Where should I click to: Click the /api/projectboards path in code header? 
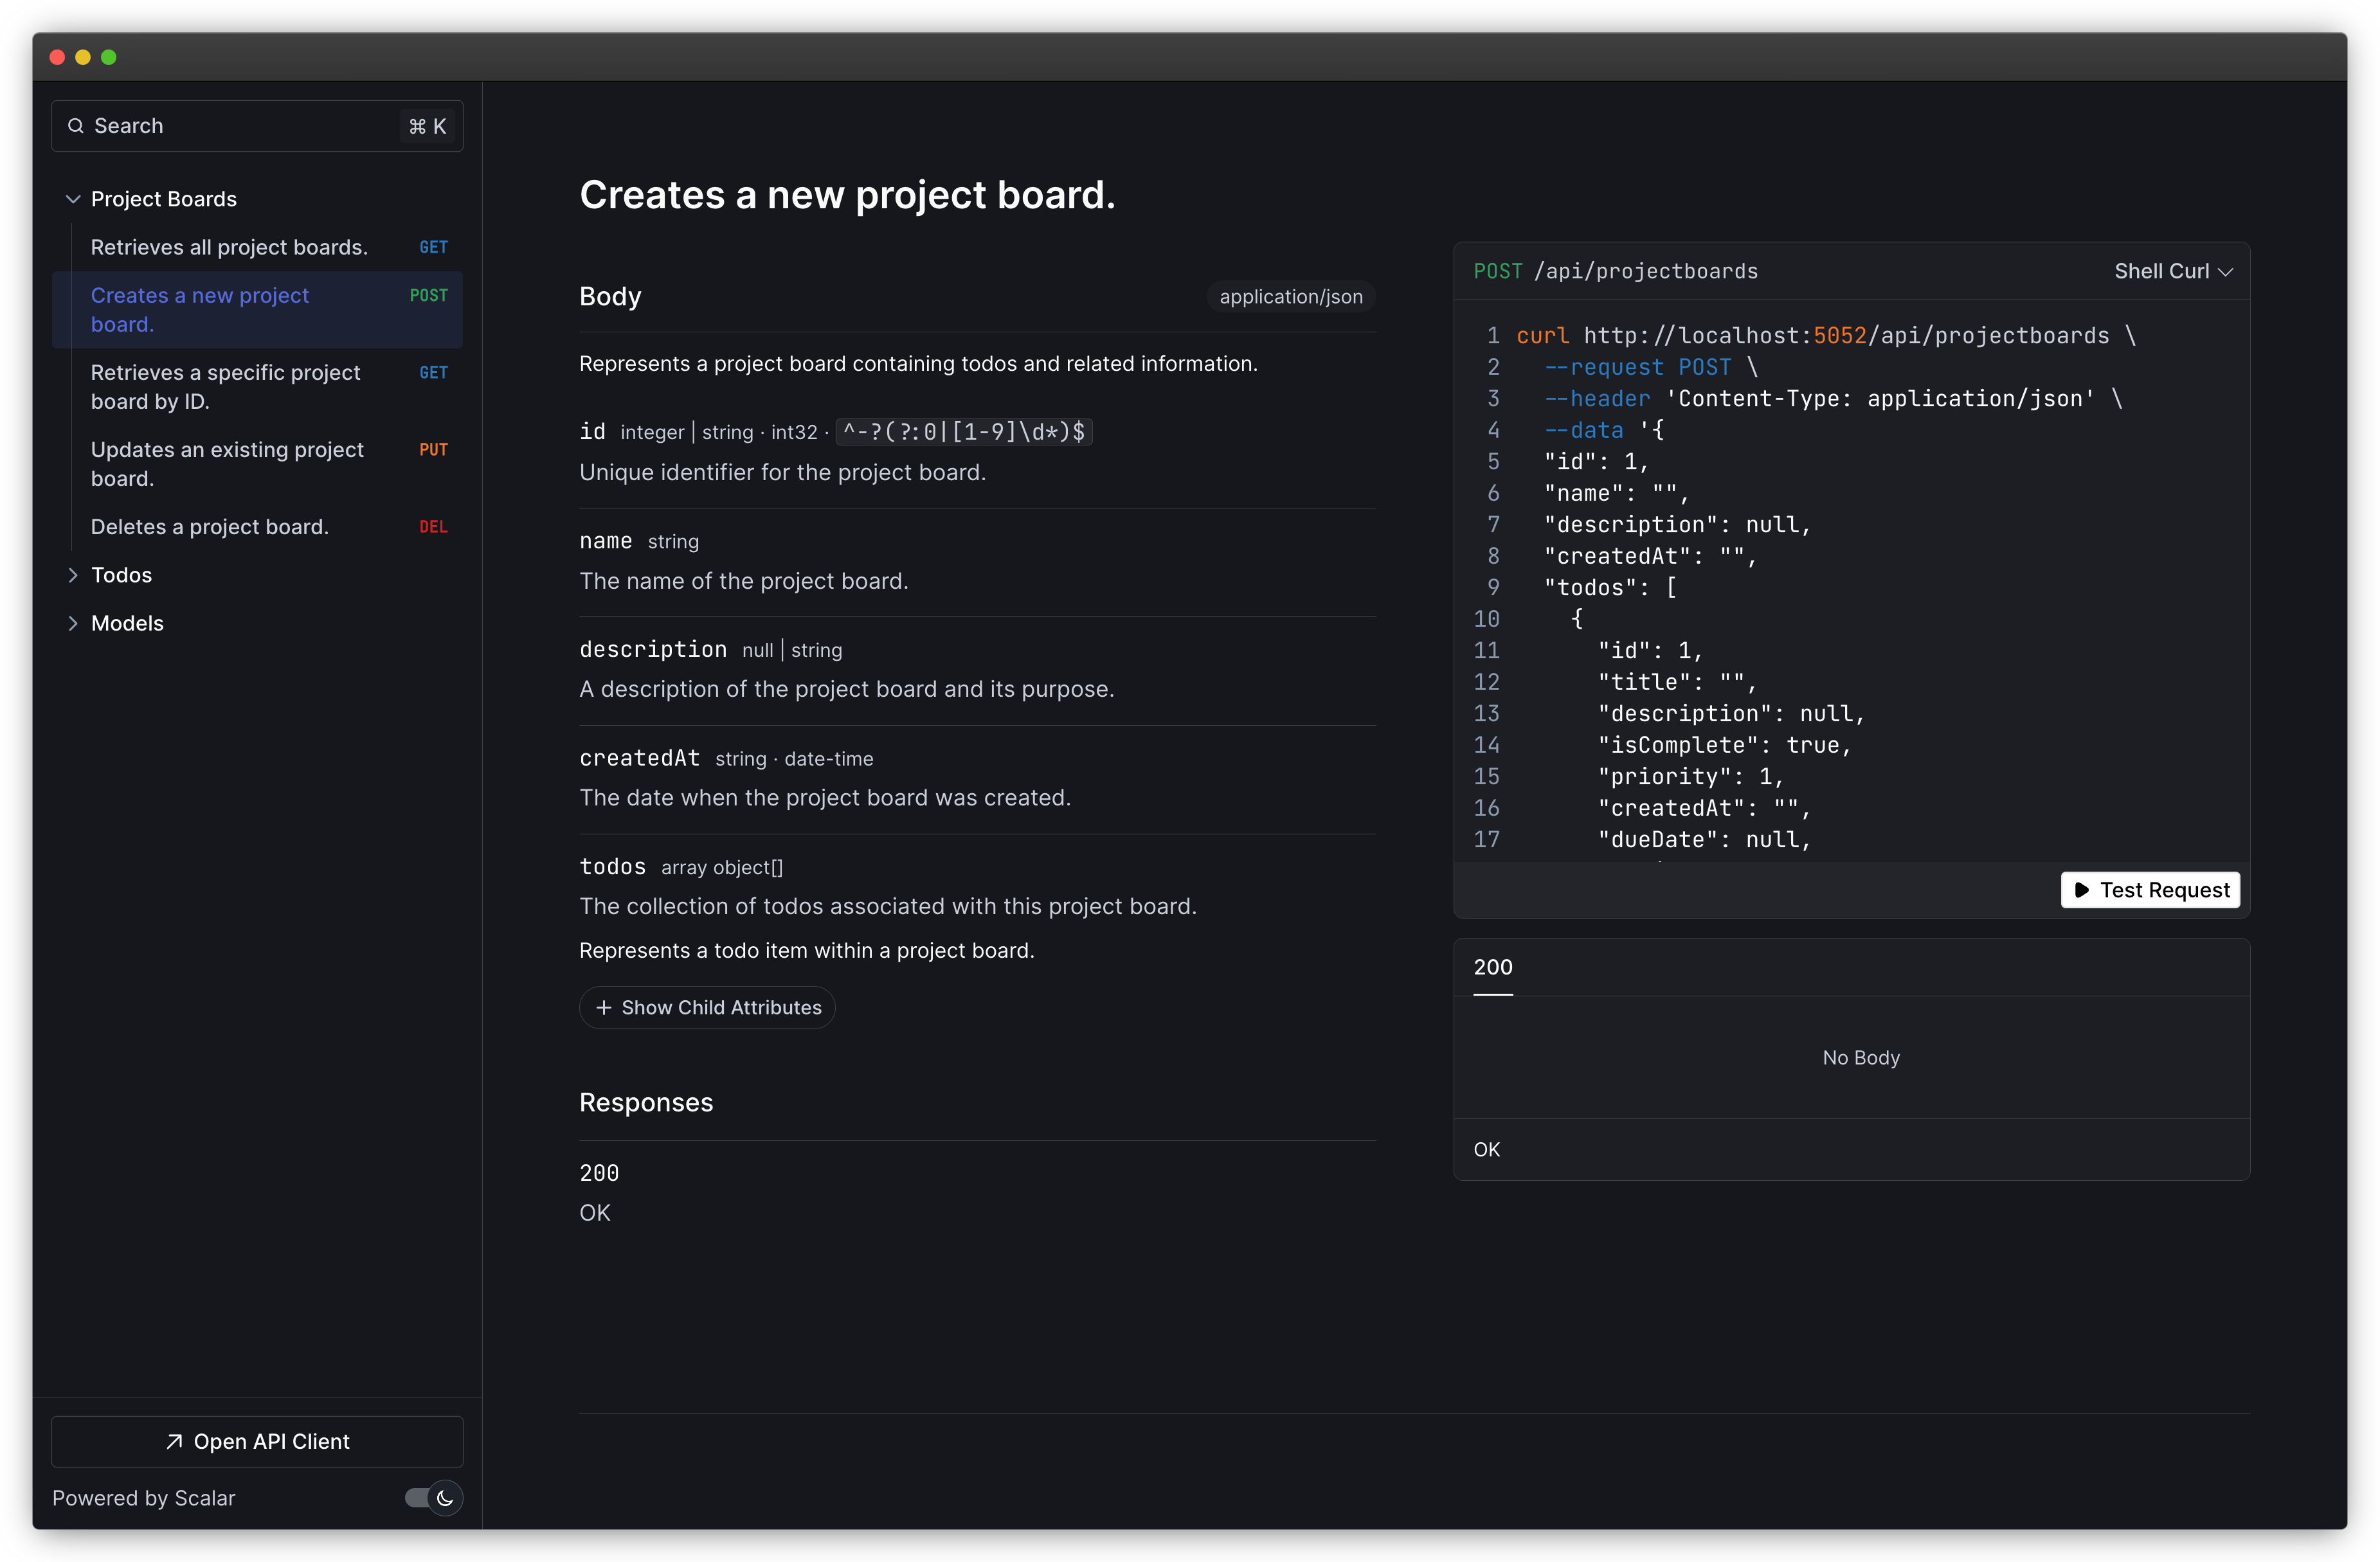[x=1646, y=271]
